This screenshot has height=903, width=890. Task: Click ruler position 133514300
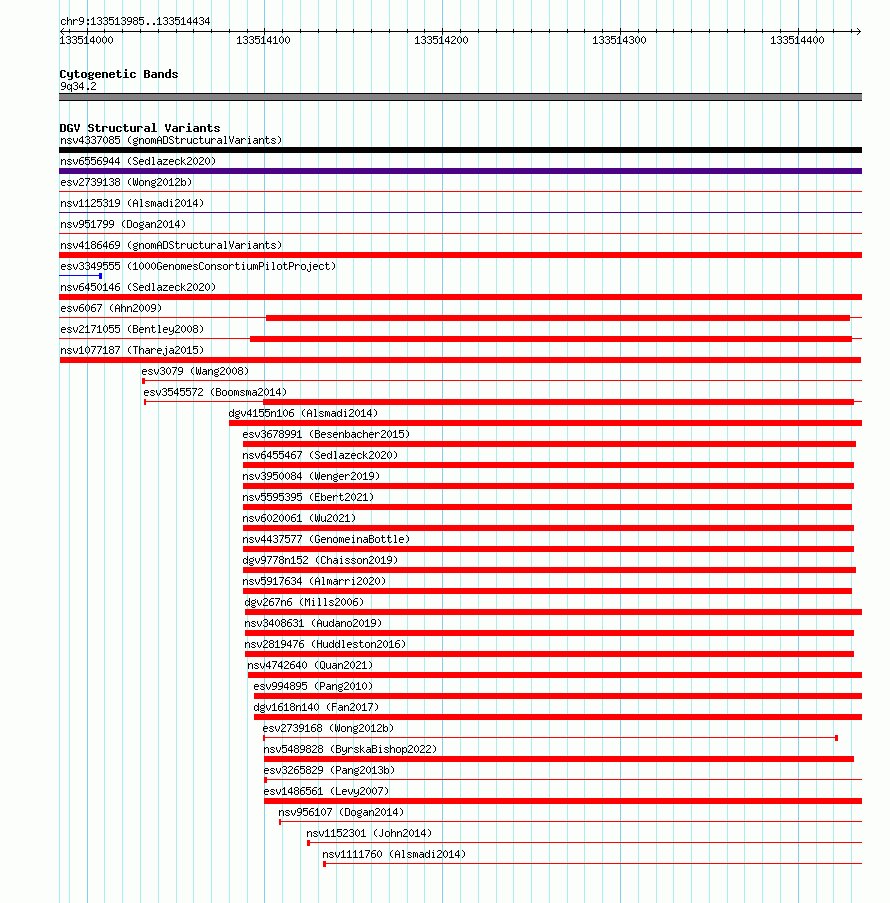pos(619,40)
